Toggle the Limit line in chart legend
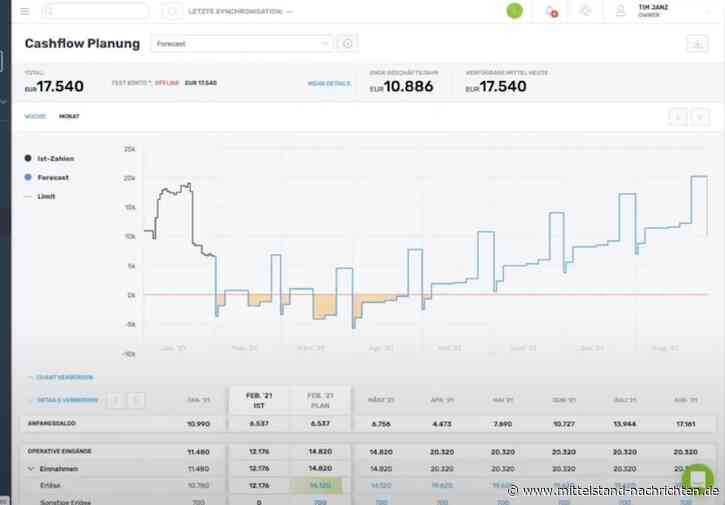This screenshot has width=725, height=505. click(x=42, y=197)
